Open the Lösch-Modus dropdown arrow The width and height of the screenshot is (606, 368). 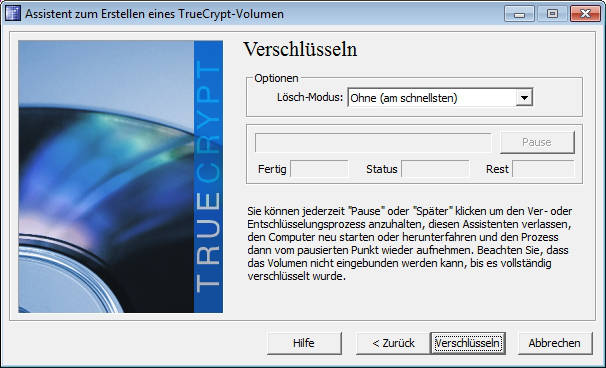524,98
